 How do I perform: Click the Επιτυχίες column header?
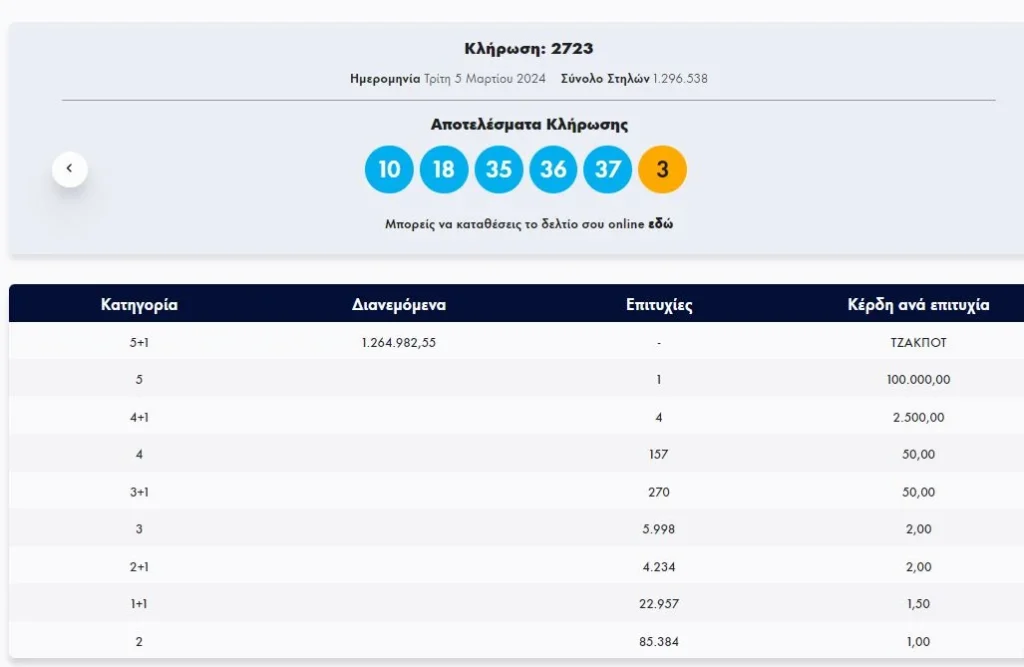click(658, 305)
